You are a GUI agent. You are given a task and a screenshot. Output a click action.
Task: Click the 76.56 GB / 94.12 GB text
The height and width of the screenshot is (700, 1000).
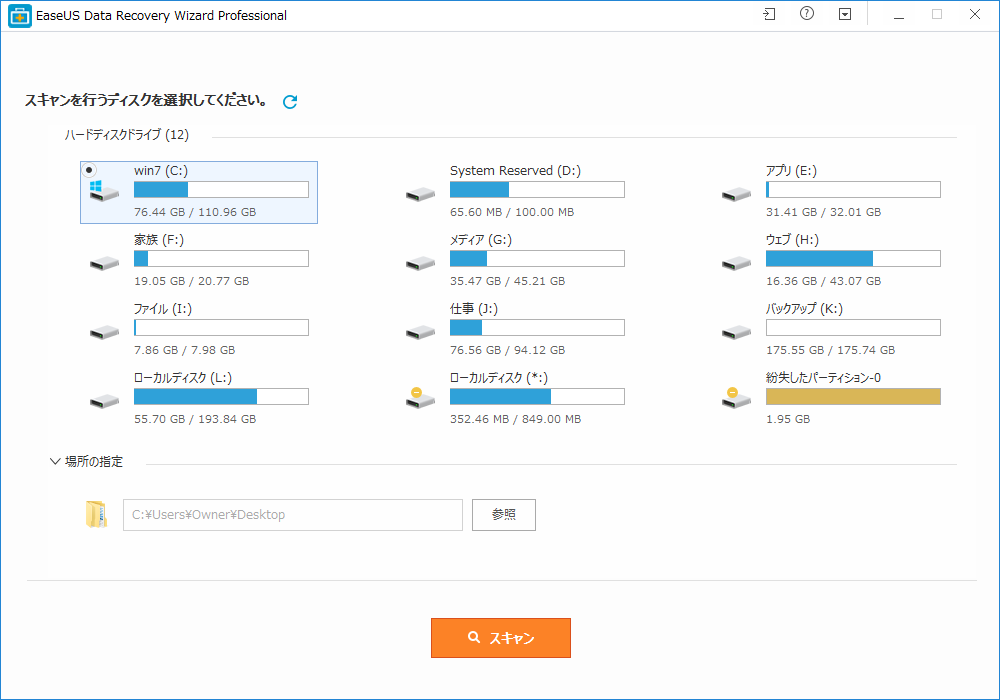508,350
